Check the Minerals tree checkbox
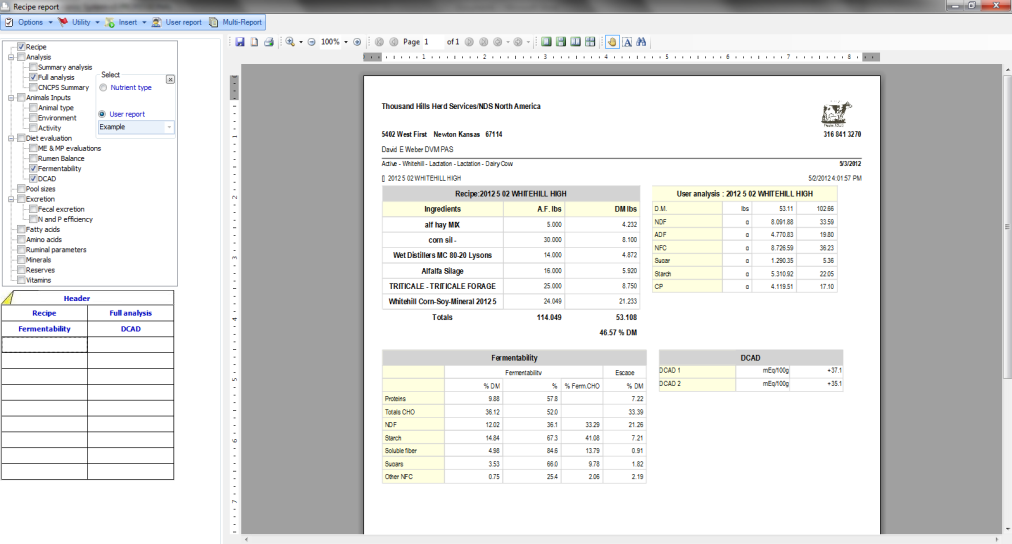The height and width of the screenshot is (544, 1012). coord(21,259)
